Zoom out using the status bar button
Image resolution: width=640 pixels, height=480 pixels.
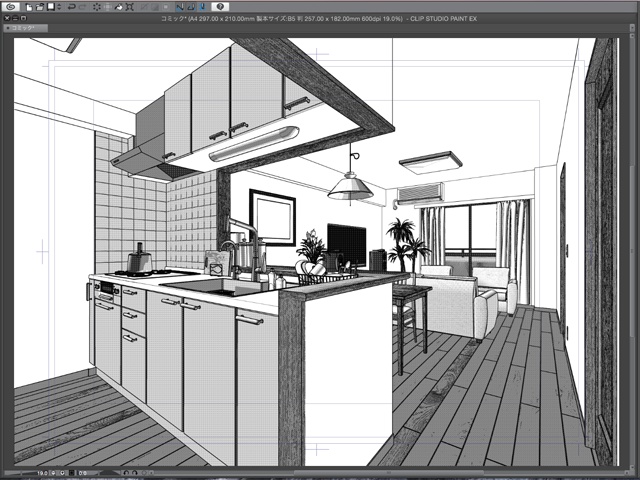(x=53, y=473)
